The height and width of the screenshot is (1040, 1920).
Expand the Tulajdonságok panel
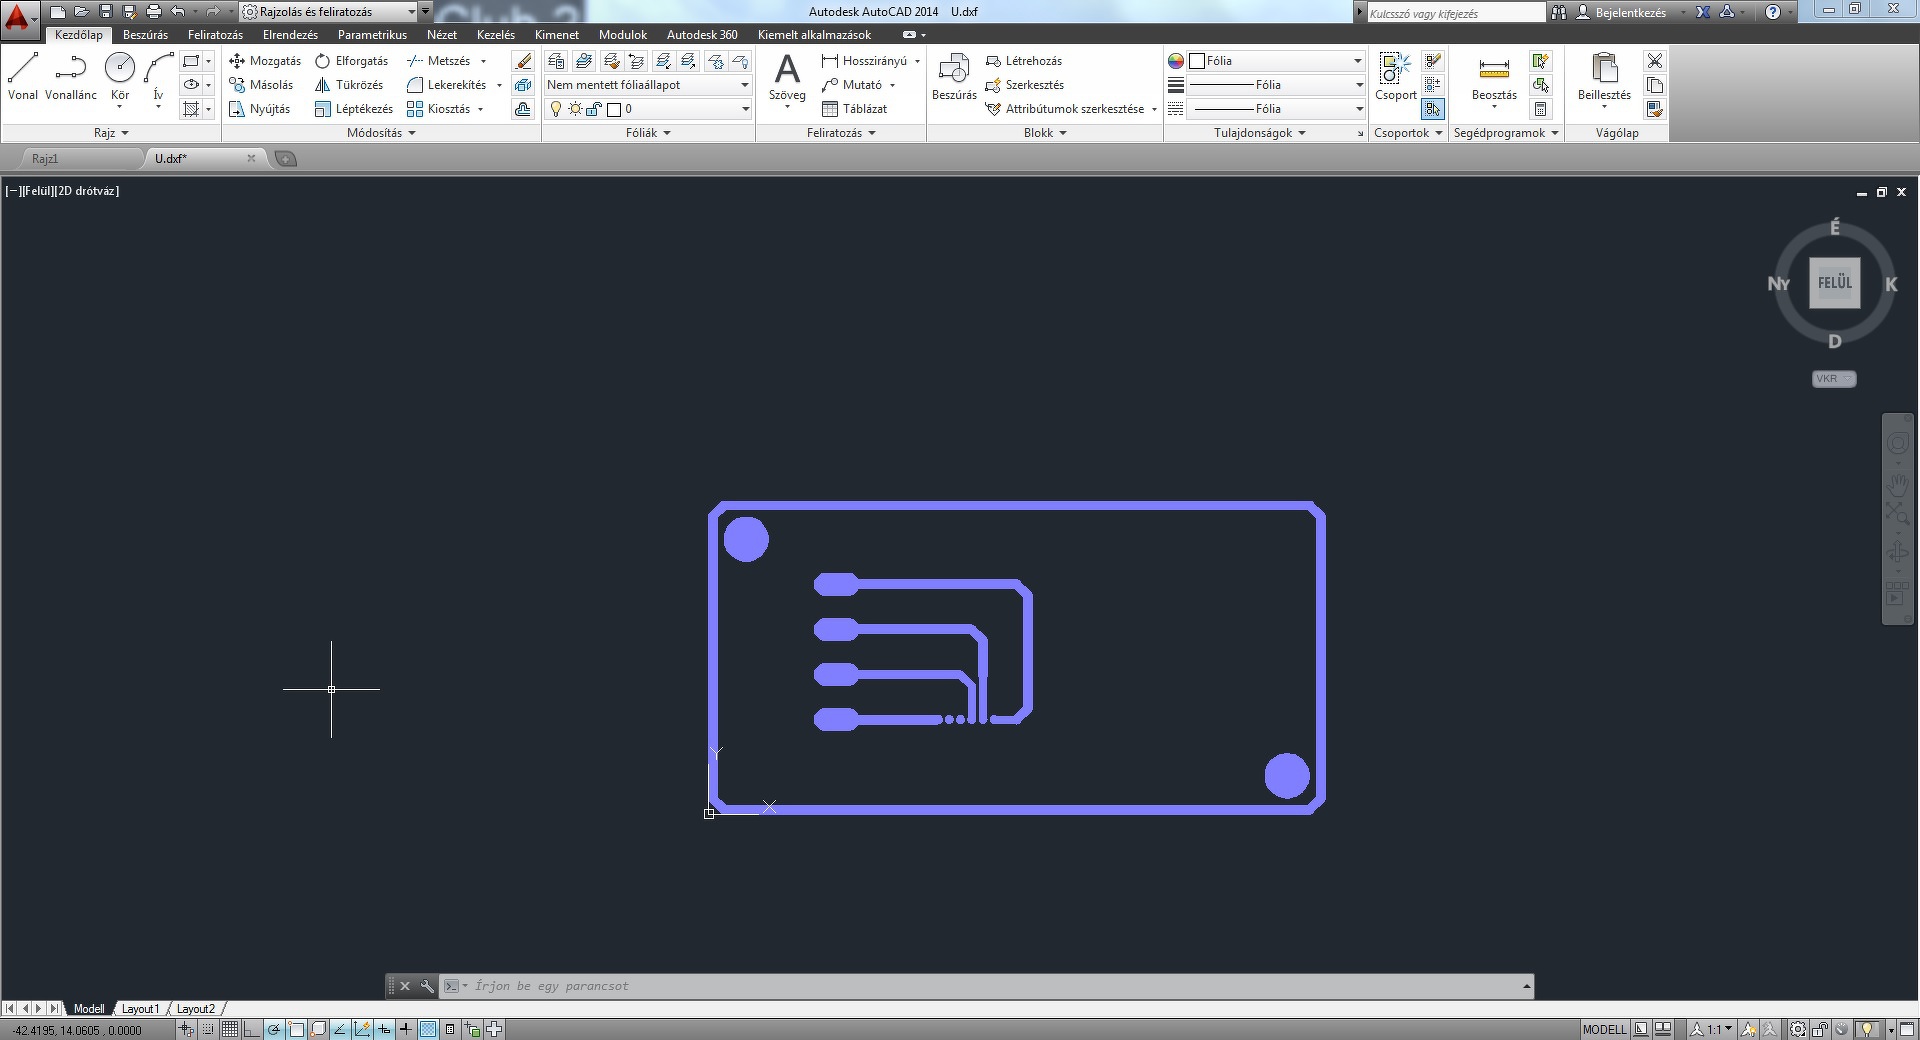1260,133
